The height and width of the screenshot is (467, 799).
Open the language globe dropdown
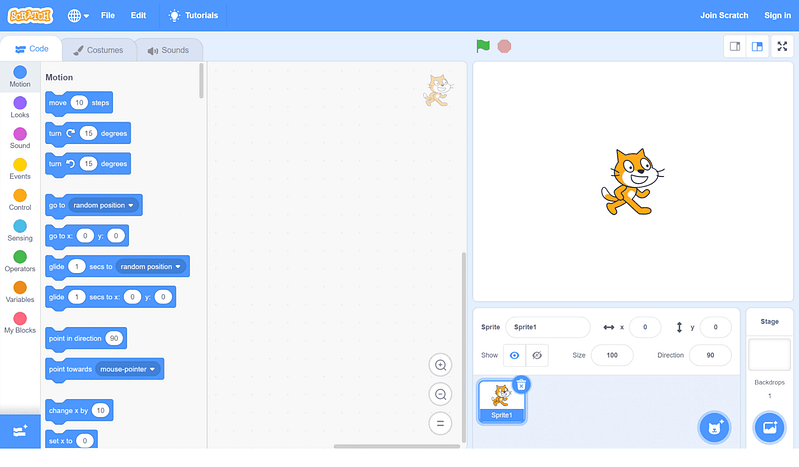pyautogui.click(x=78, y=15)
